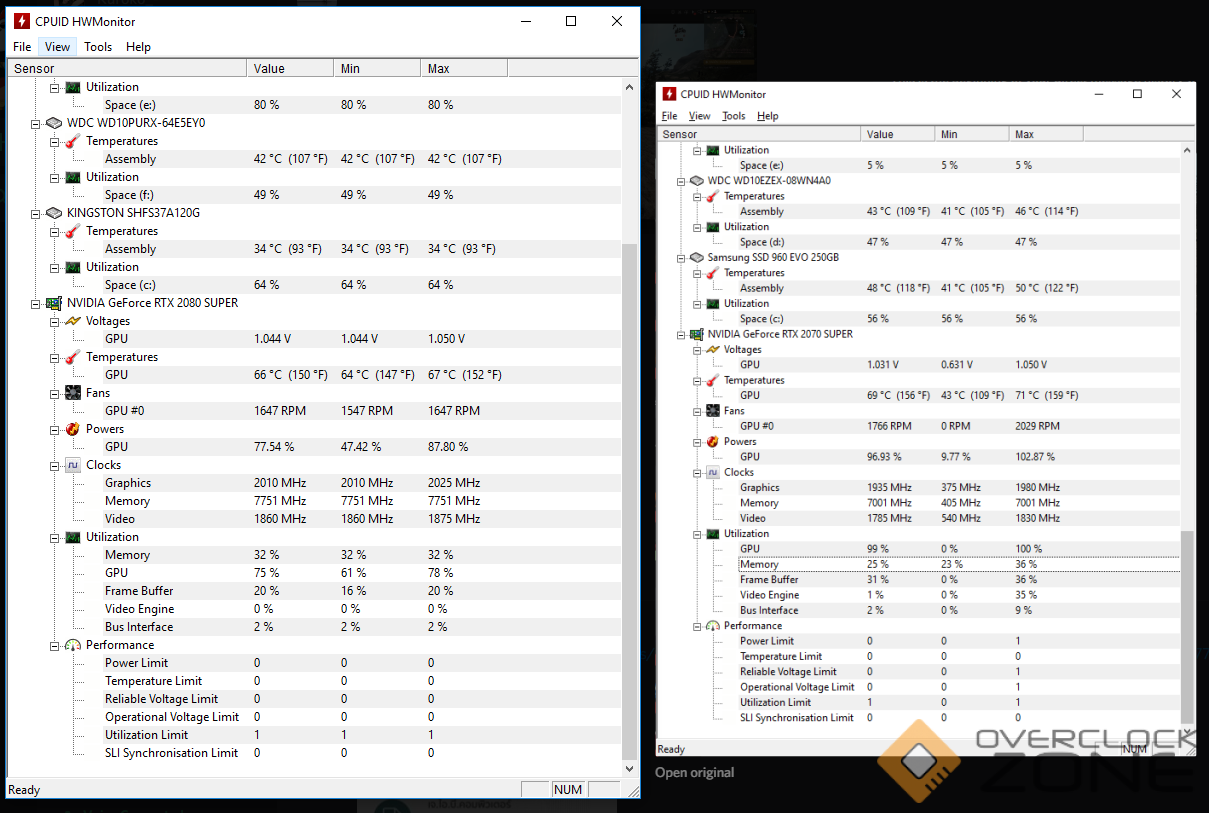Click the RTX 2080 SUPER graphics card icon

[x=54, y=303]
